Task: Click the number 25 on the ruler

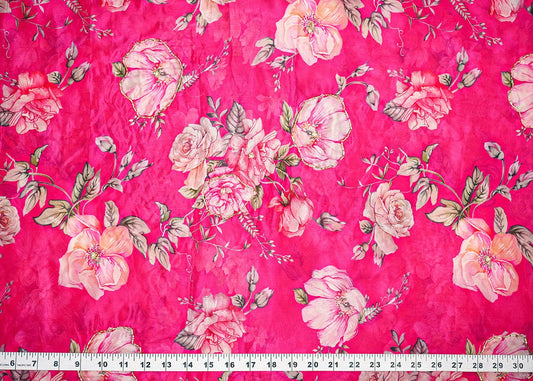Action: pos(416,365)
